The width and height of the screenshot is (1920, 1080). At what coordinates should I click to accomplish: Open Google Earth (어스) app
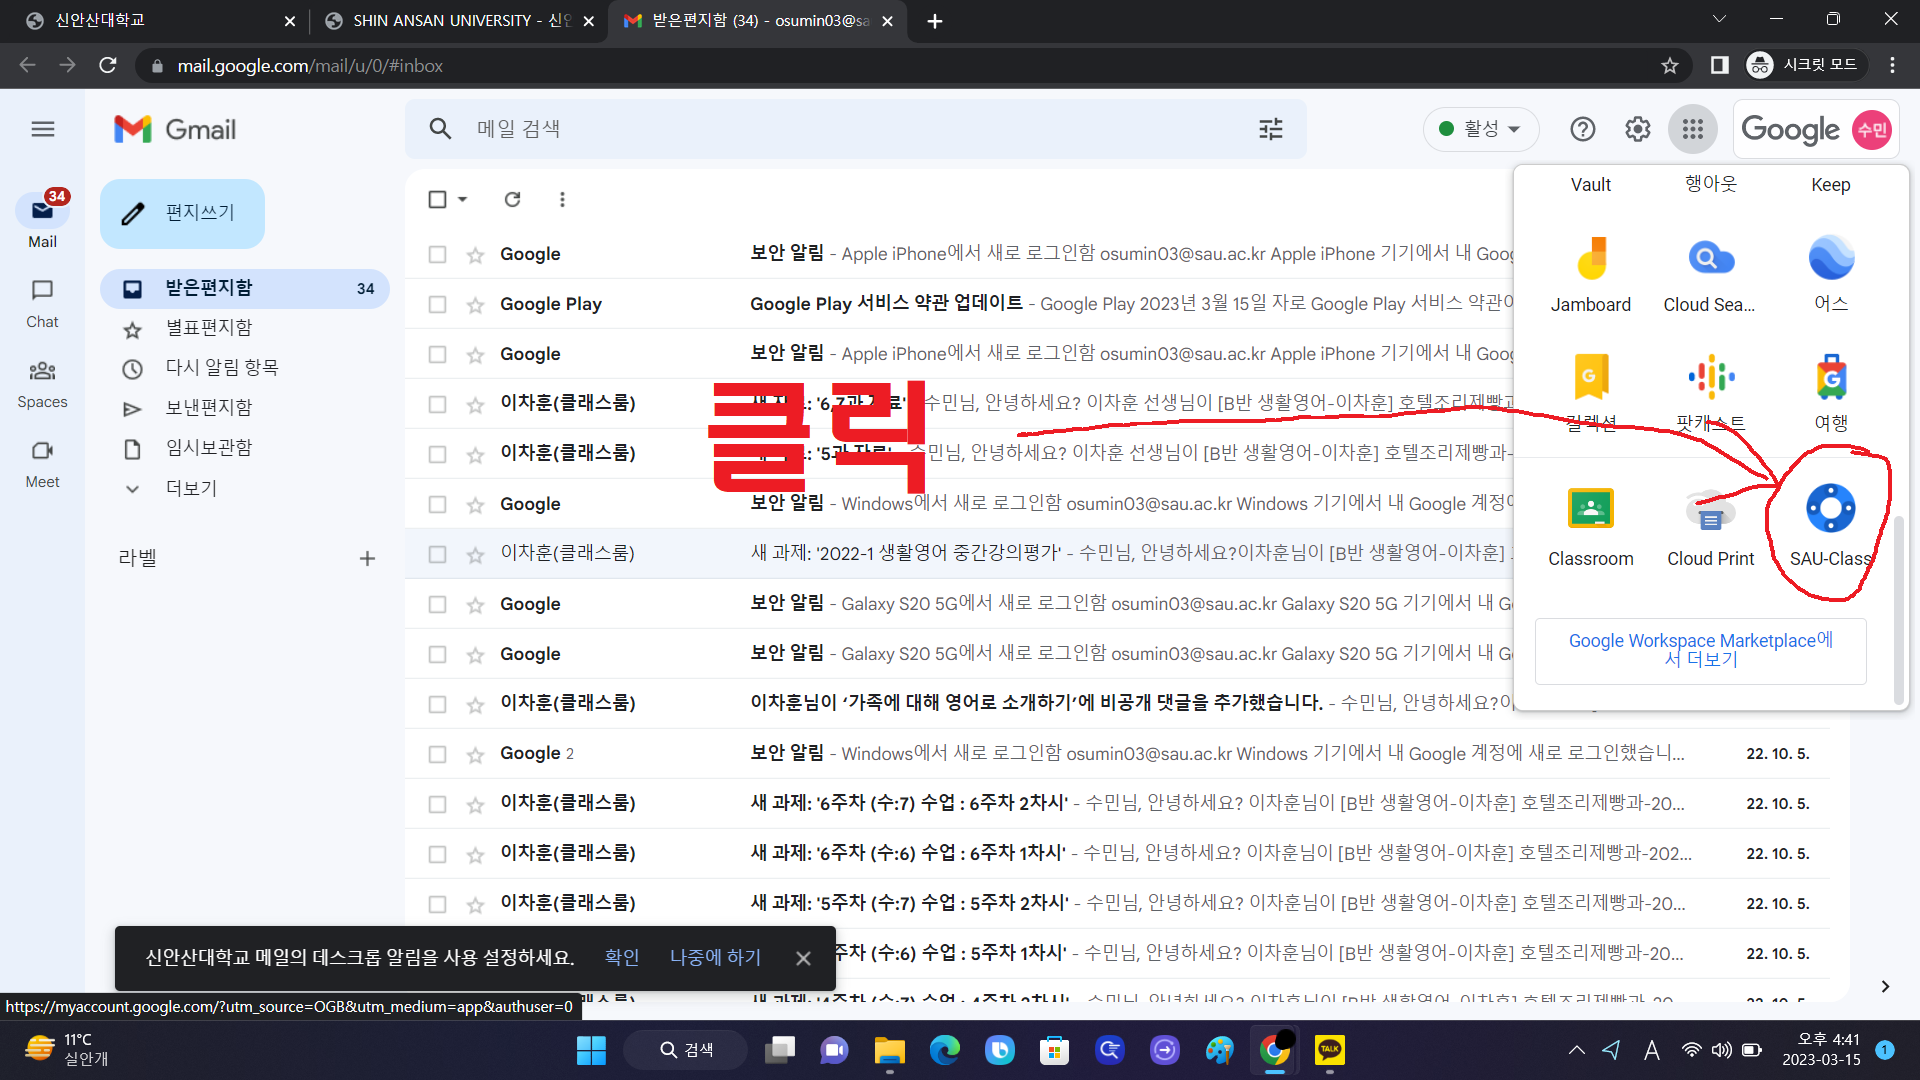(x=1831, y=275)
